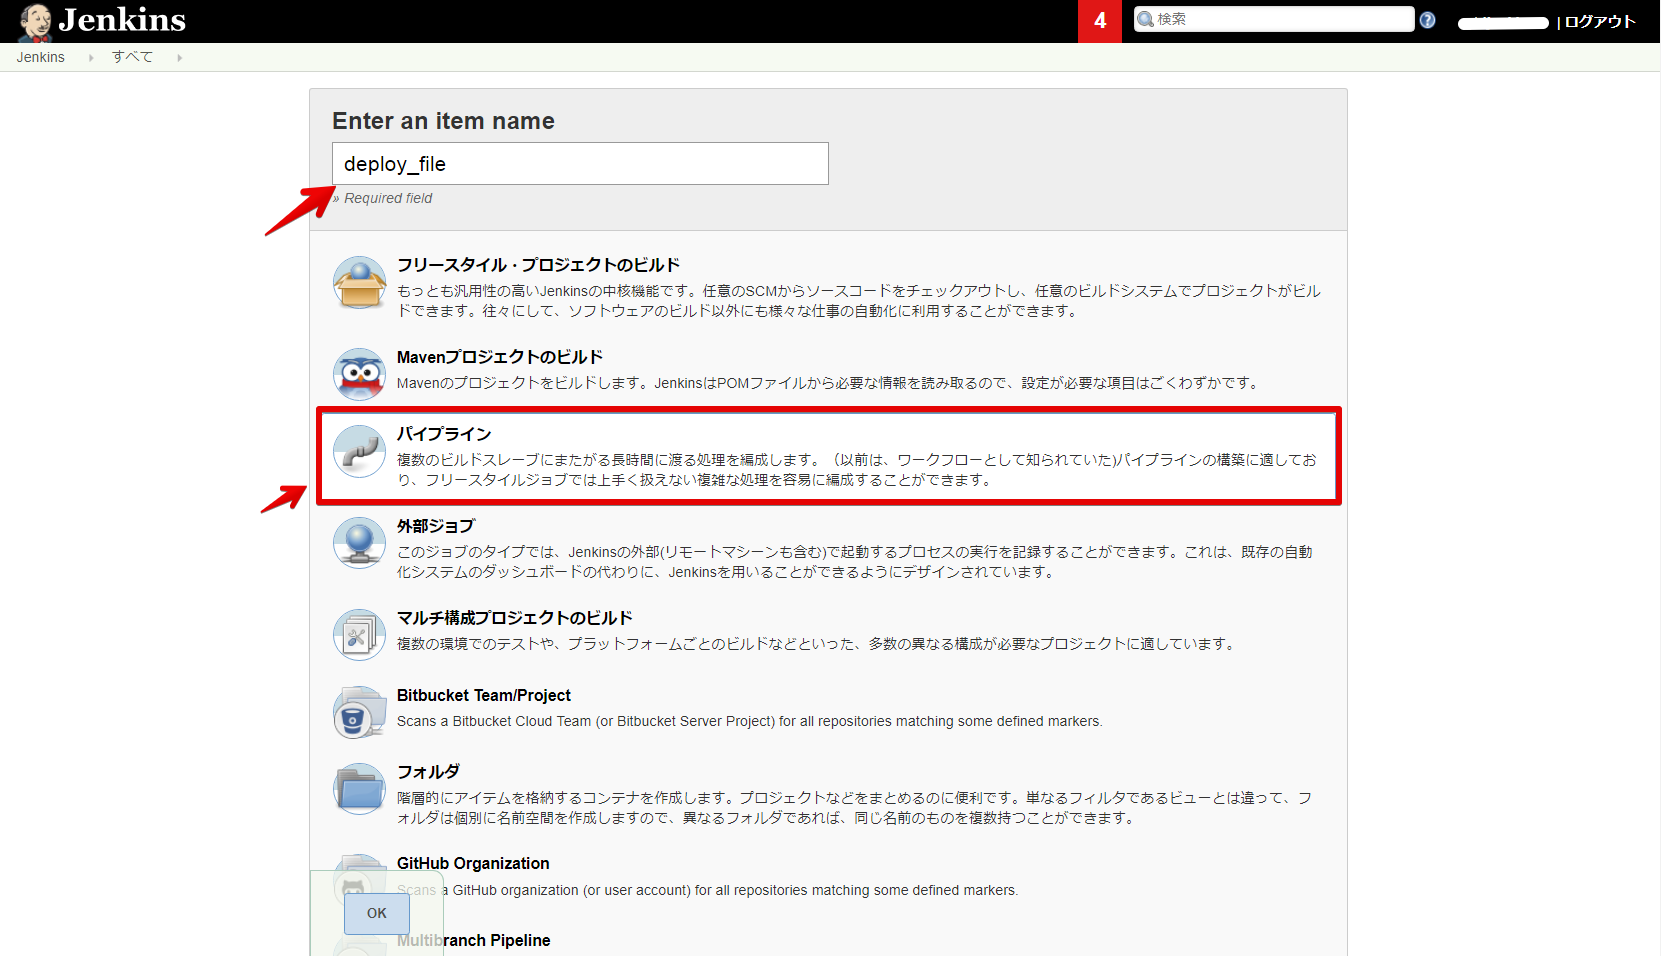The image size is (1661, 956).
Task: Choose the Multibranch Pipeline title
Action: [473, 940]
